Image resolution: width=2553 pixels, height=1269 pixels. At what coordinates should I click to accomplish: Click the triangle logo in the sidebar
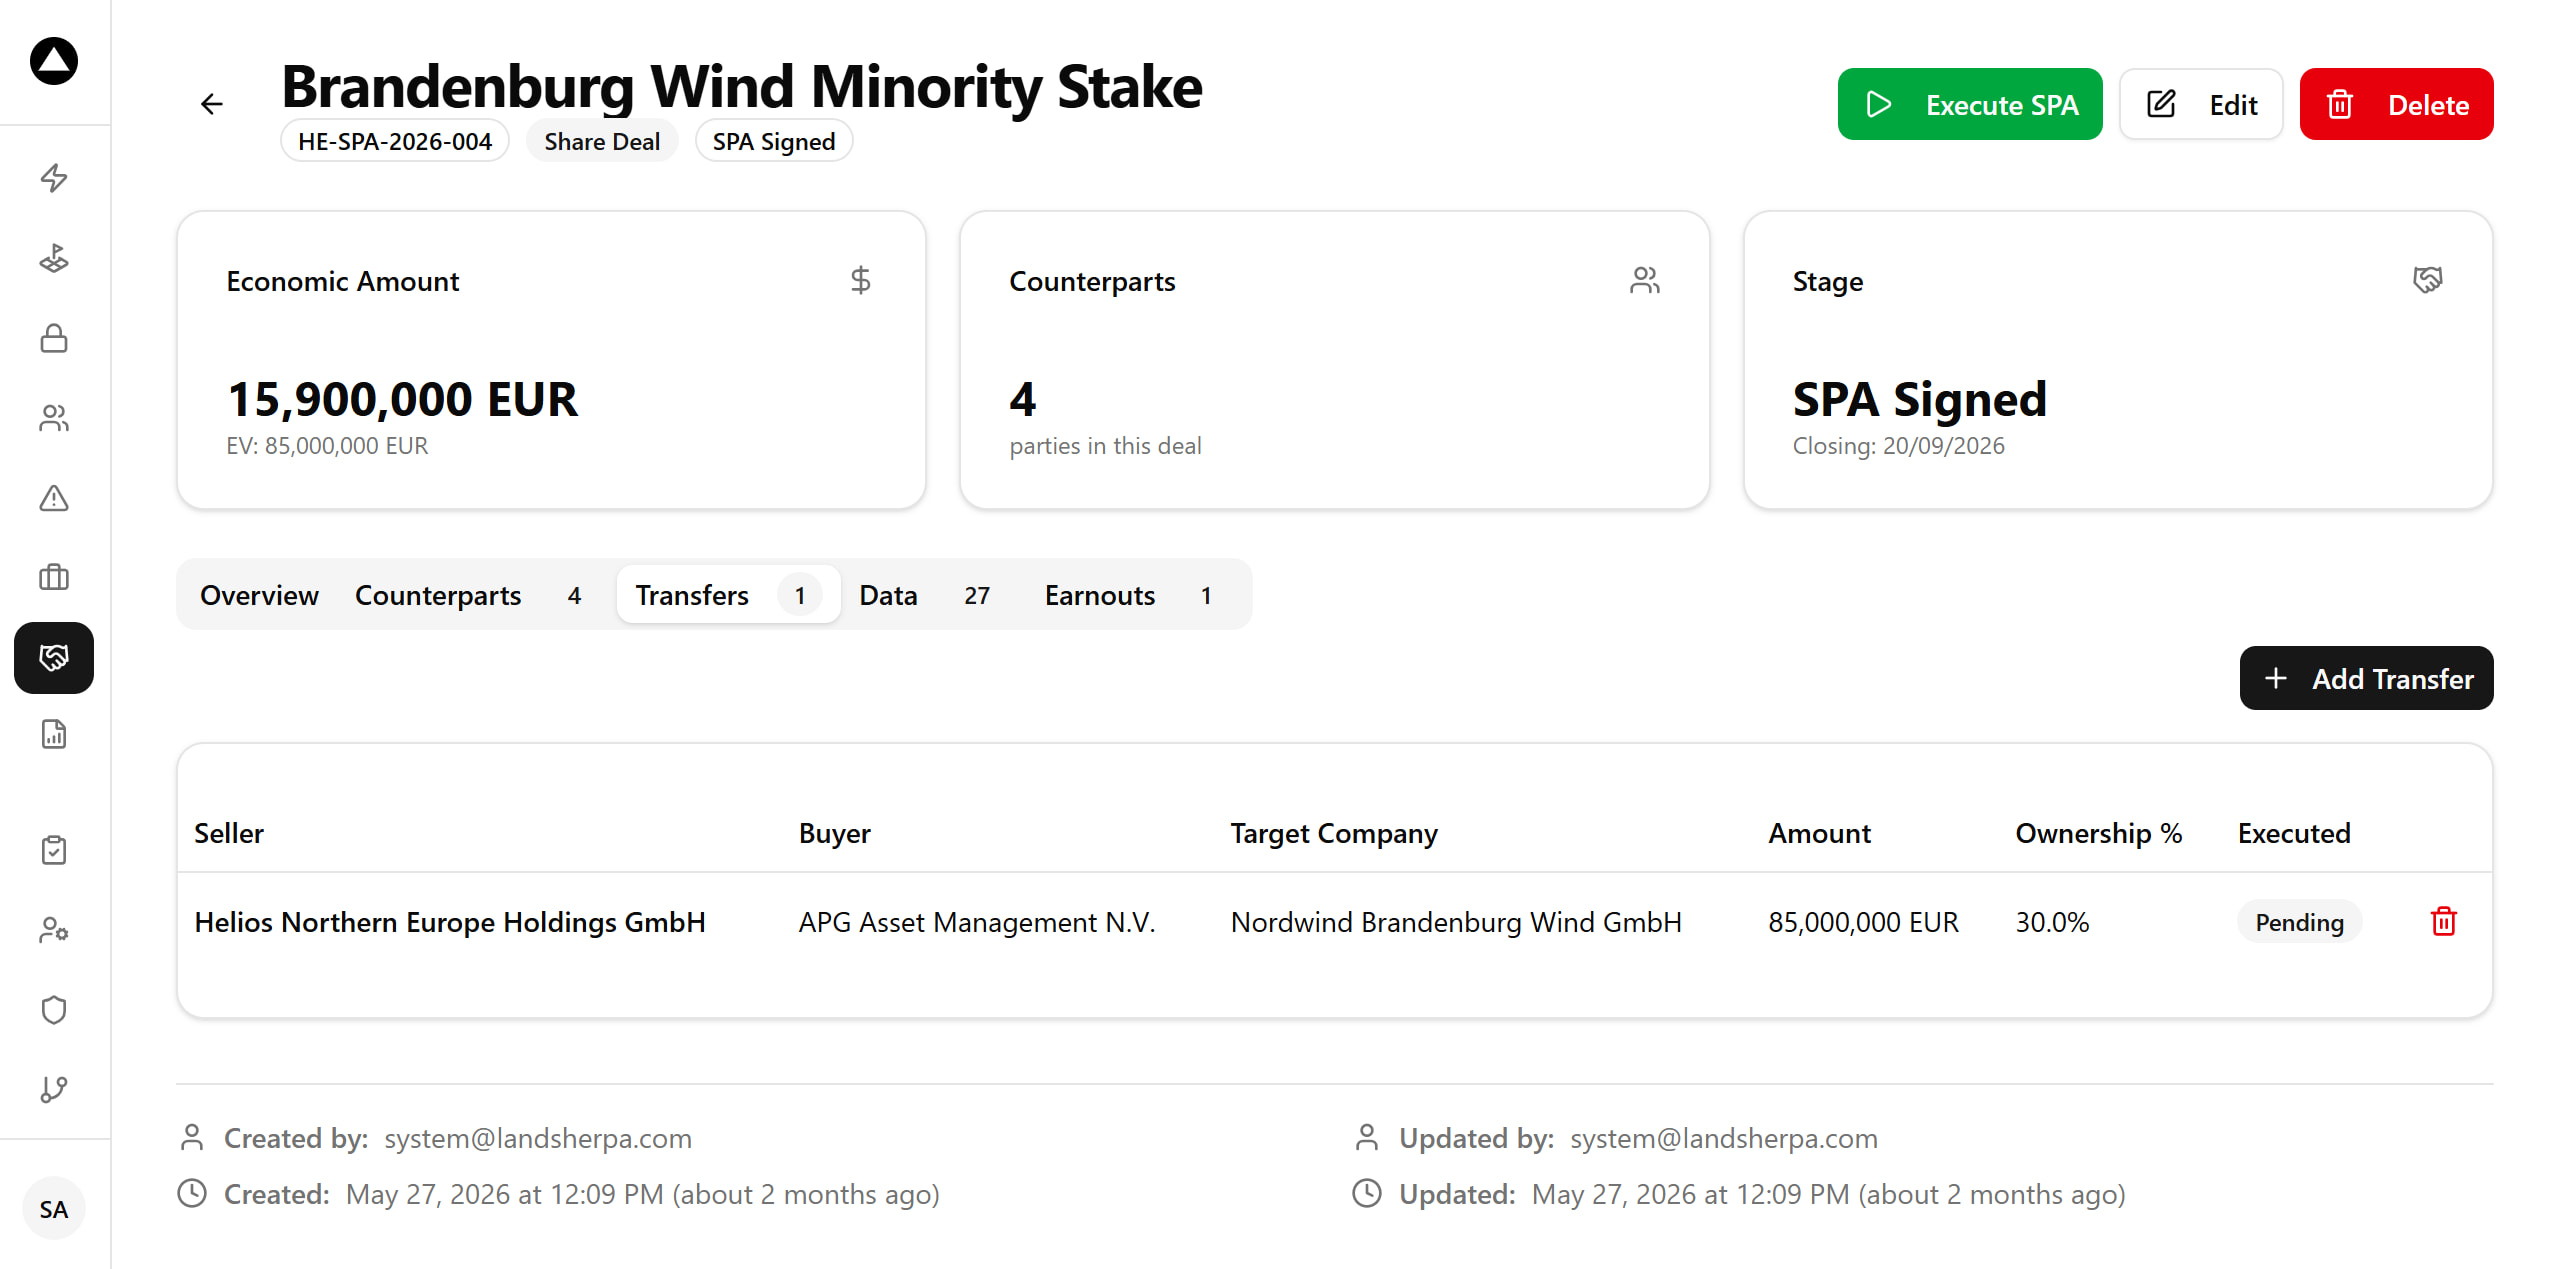pos(54,61)
